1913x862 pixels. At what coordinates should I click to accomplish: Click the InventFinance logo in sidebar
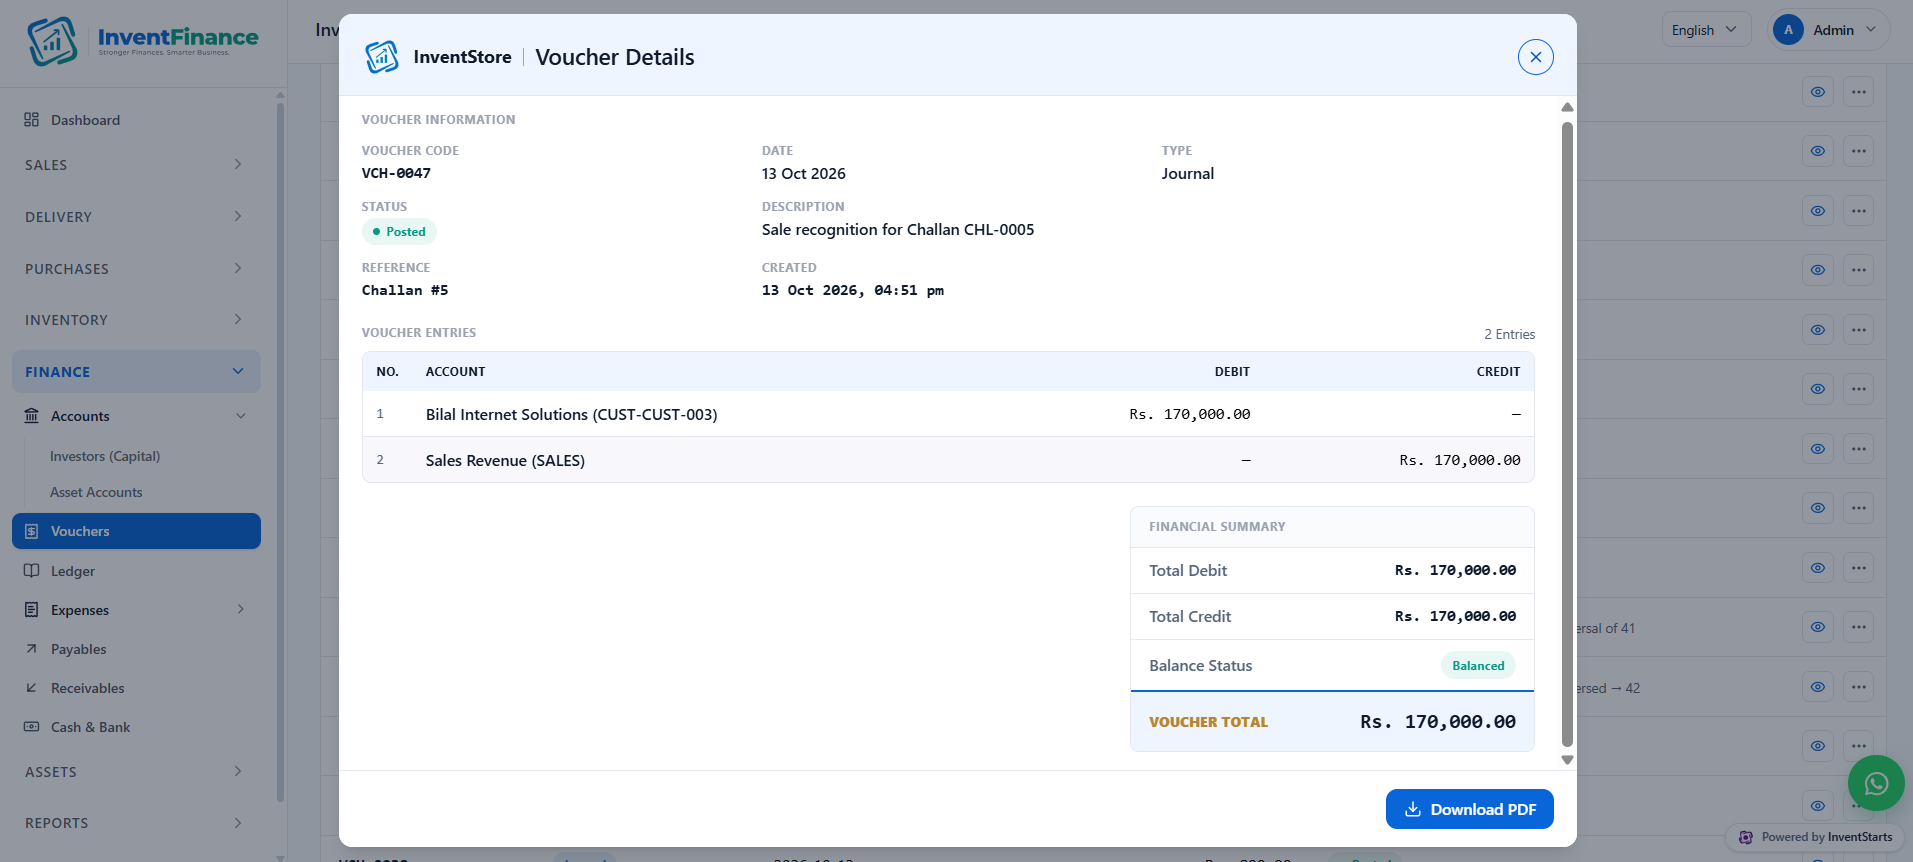[143, 41]
